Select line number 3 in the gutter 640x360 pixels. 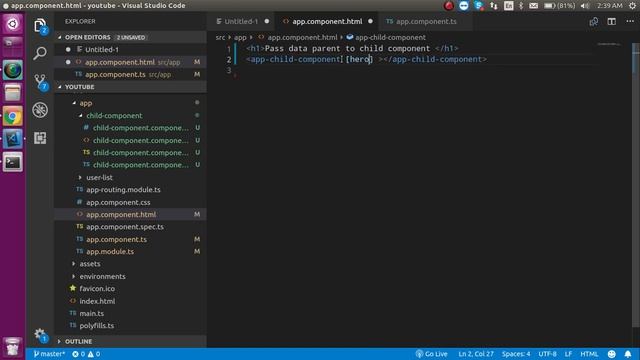[229, 70]
